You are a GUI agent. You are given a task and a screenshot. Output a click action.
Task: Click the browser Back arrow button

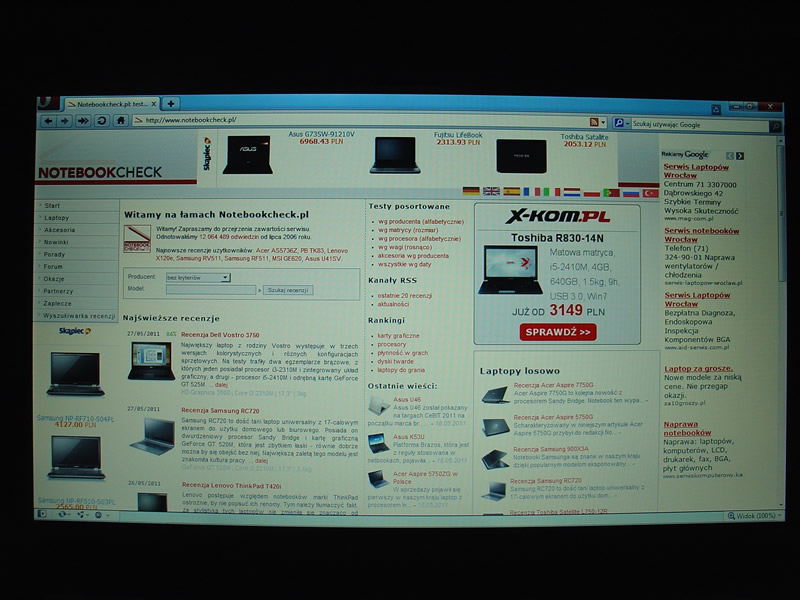(x=48, y=120)
